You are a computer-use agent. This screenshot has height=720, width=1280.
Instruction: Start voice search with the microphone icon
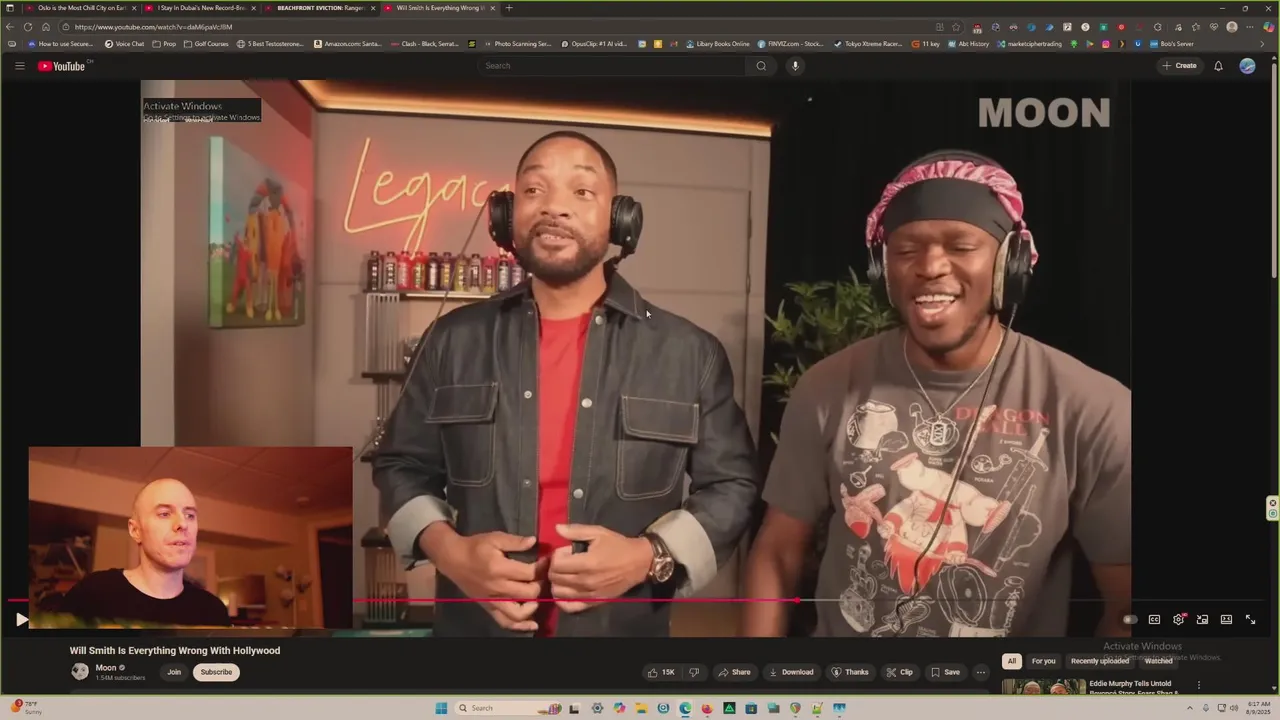pos(795,66)
